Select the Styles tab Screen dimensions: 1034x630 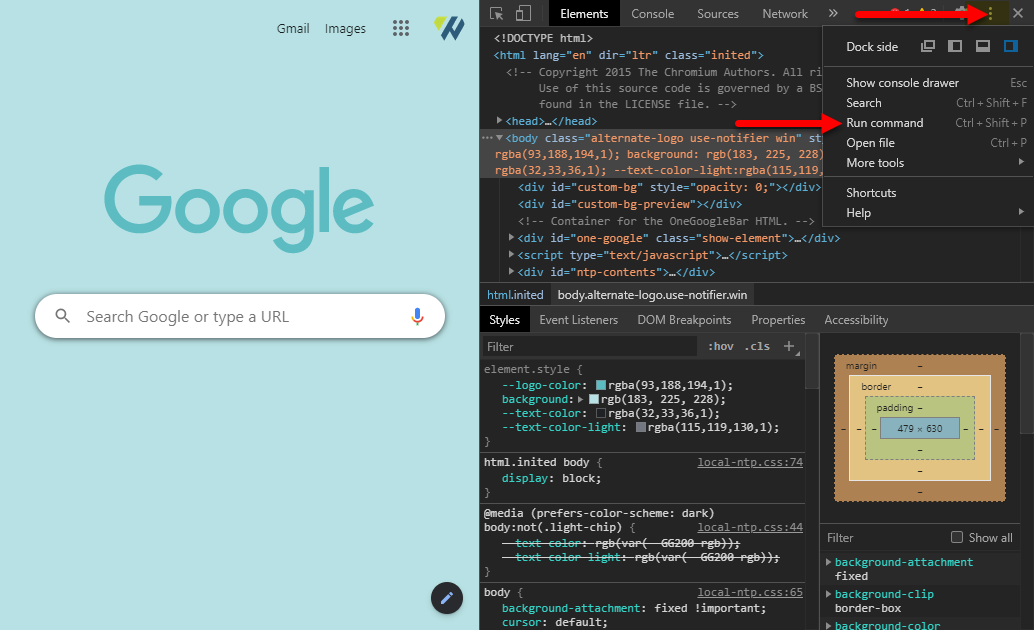504,320
